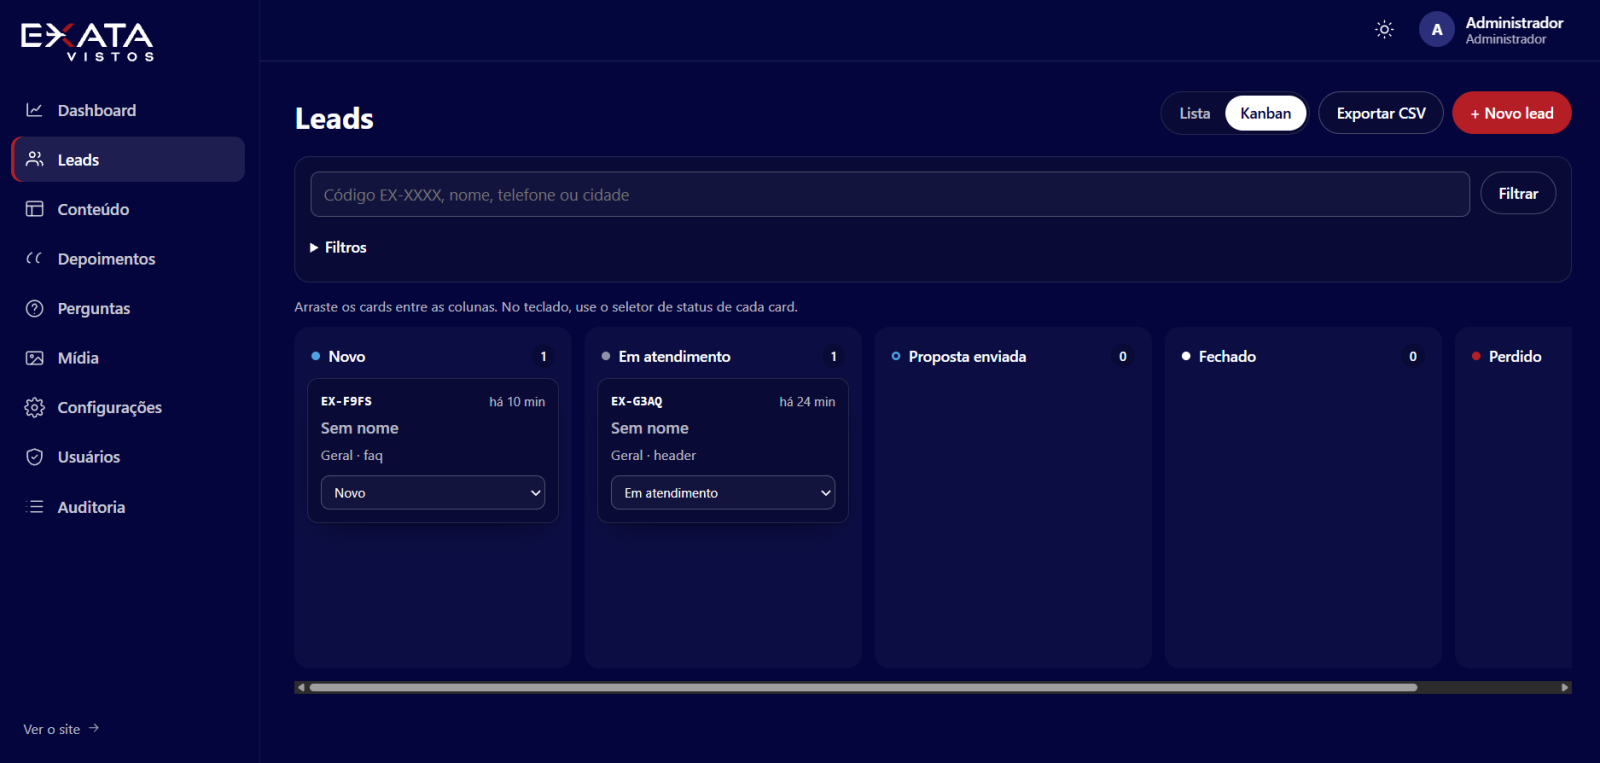Image resolution: width=1600 pixels, height=763 pixels.
Task: Click the Perdido column header
Action: [x=1515, y=356]
